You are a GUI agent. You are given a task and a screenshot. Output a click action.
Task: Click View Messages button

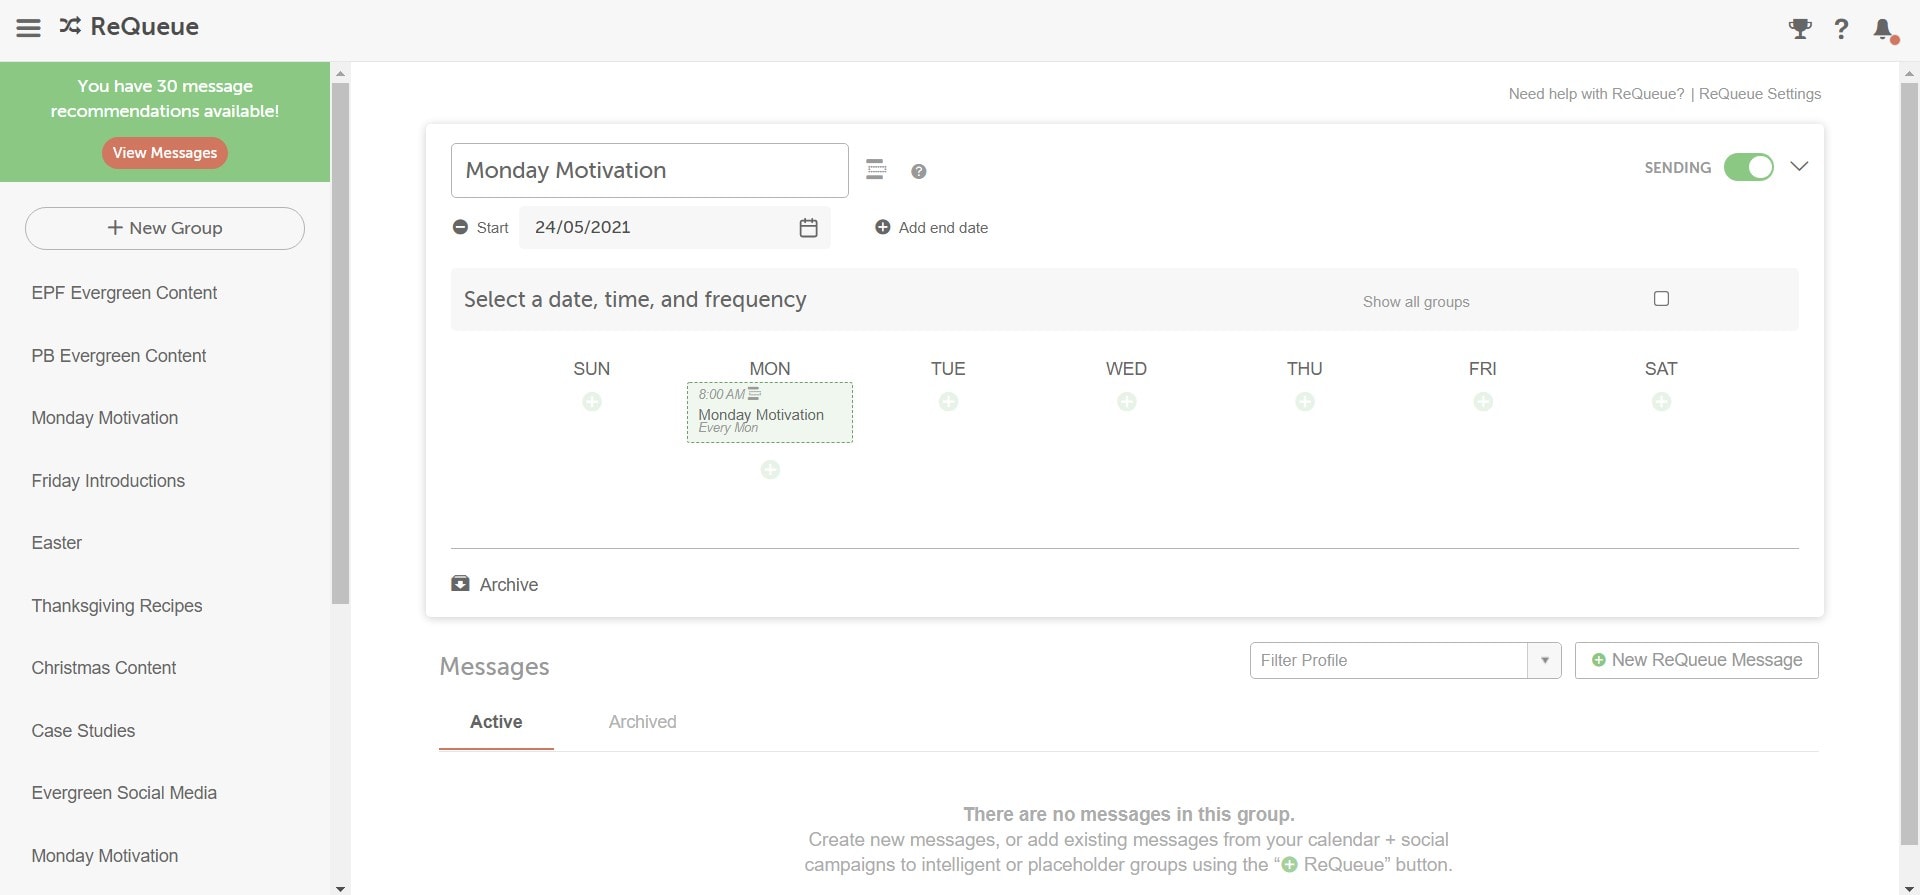pyautogui.click(x=165, y=153)
